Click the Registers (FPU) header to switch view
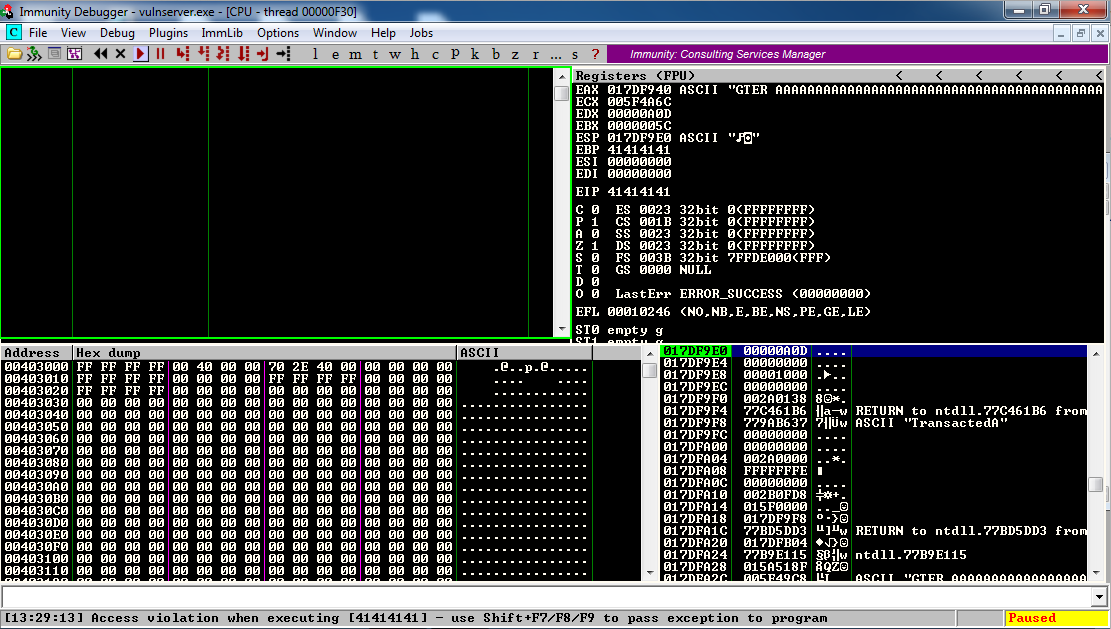 pyautogui.click(x=636, y=76)
